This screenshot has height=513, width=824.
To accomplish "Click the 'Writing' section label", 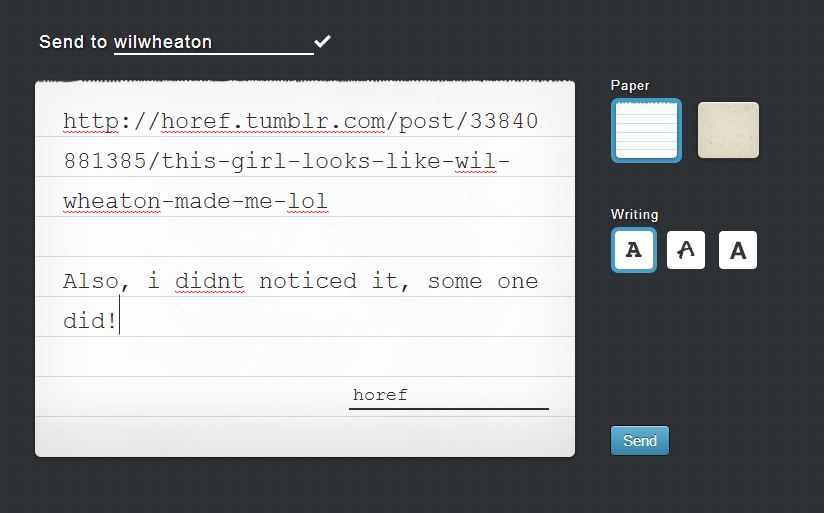I will click(634, 214).
